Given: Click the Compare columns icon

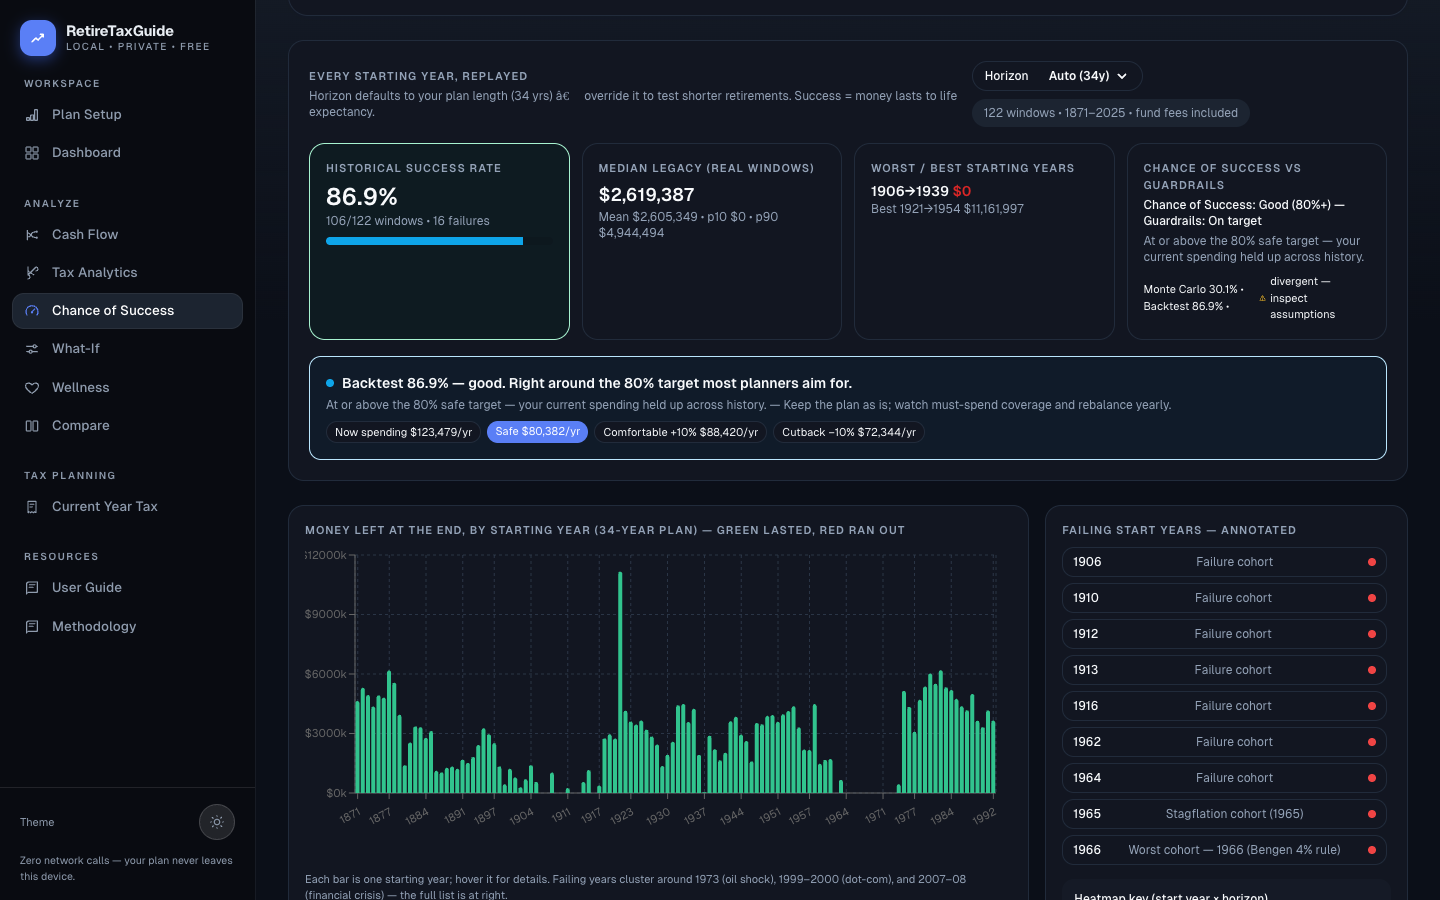Looking at the screenshot, I should point(32,426).
